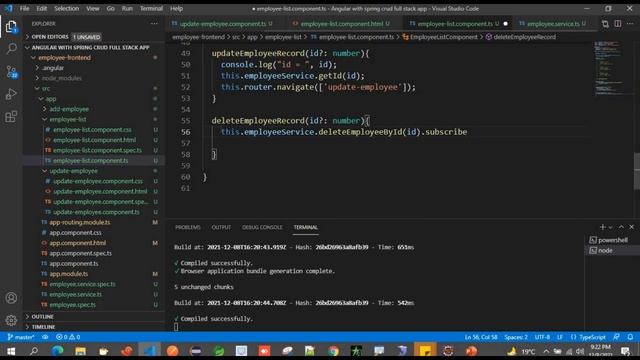Open employee-list.component.css file
This screenshot has width=640, height=360.
(92, 129)
